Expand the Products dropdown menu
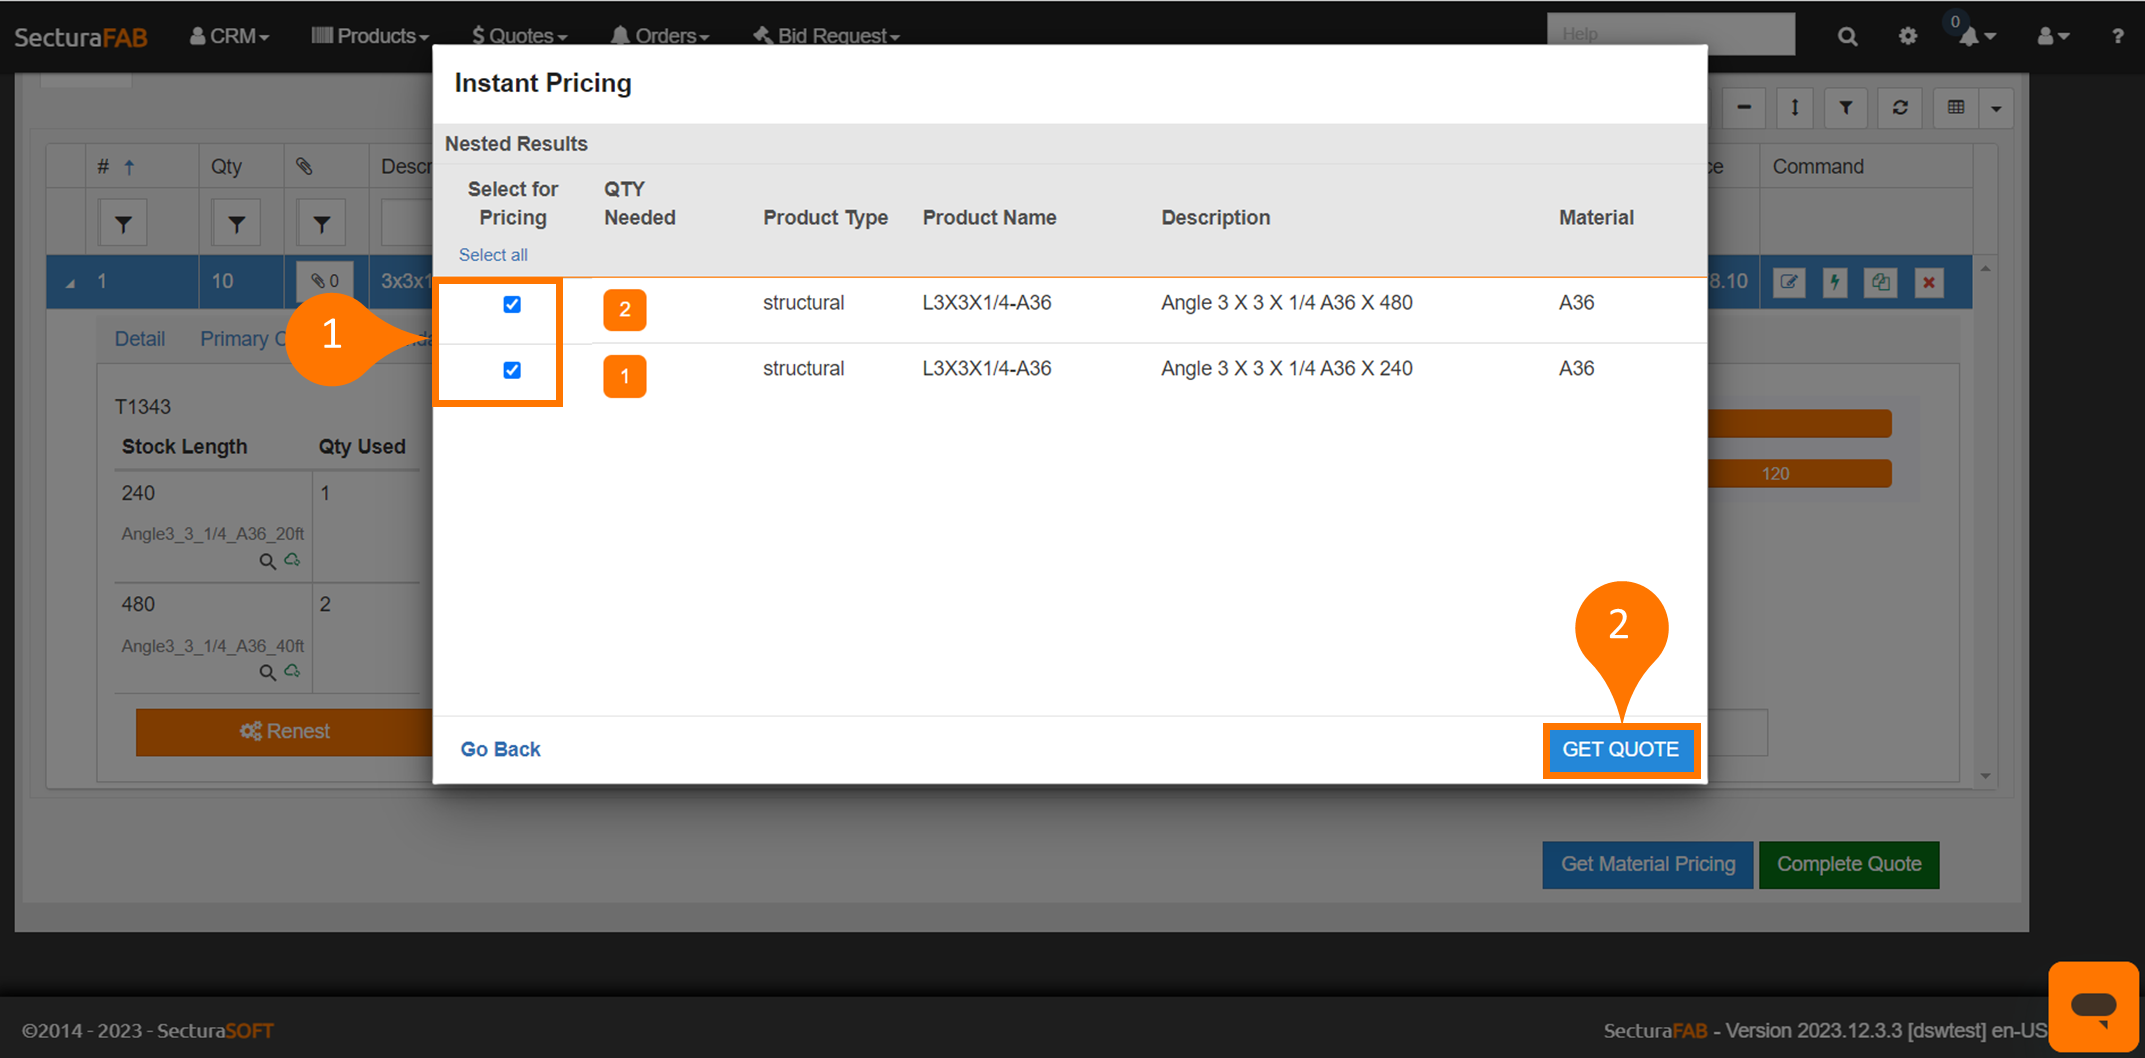The image size is (2145, 1058). (370, 37)
